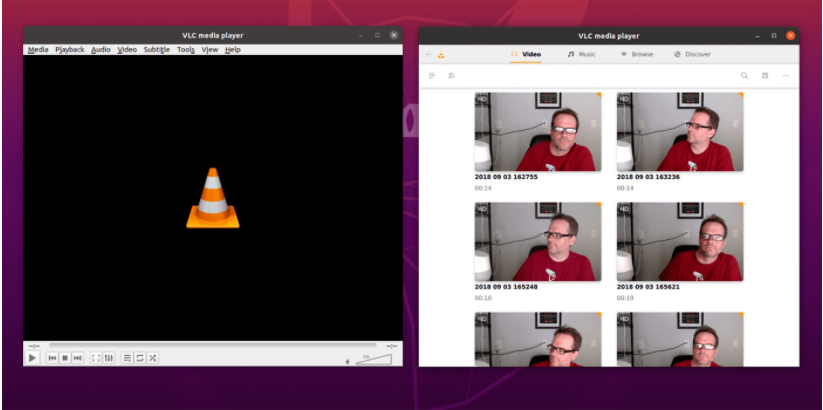The height and width of the screenshot is (410, 823).
Task: Click the 00:10 duration under 165248 video
Action: (483, 298)
